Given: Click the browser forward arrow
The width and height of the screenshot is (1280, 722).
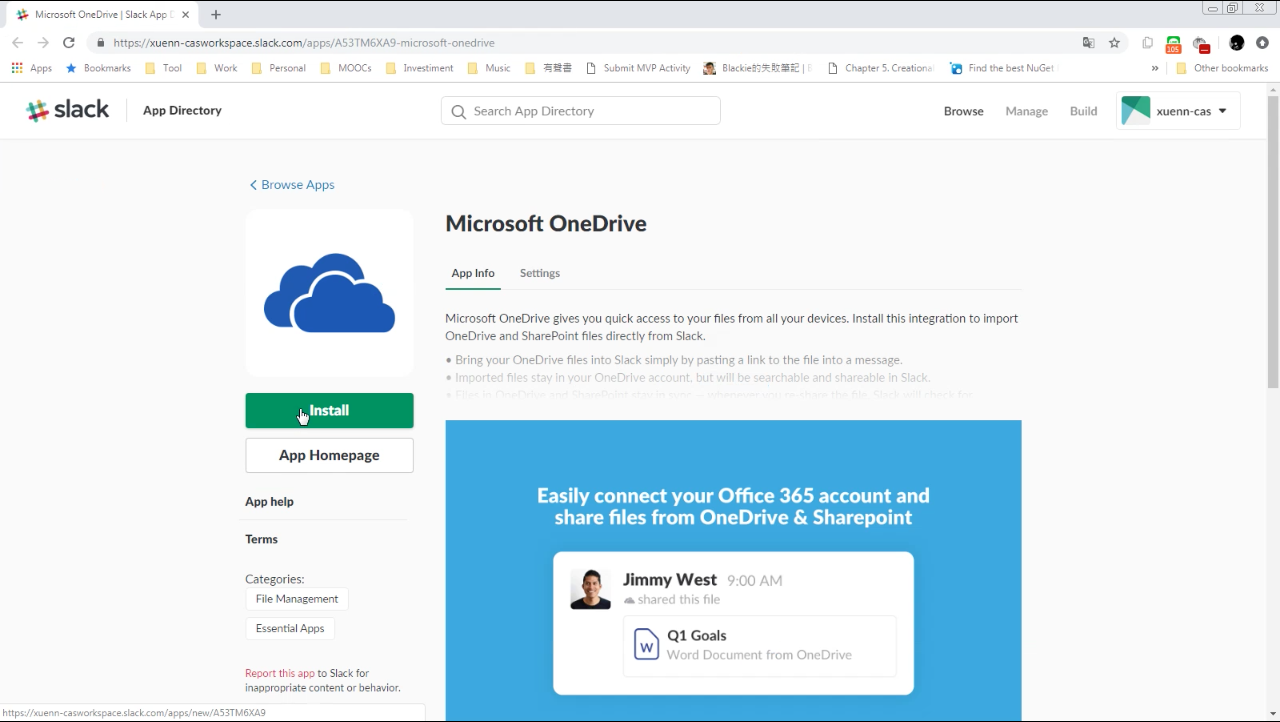Looking at the screenshot, I should (x=43, y=43).
